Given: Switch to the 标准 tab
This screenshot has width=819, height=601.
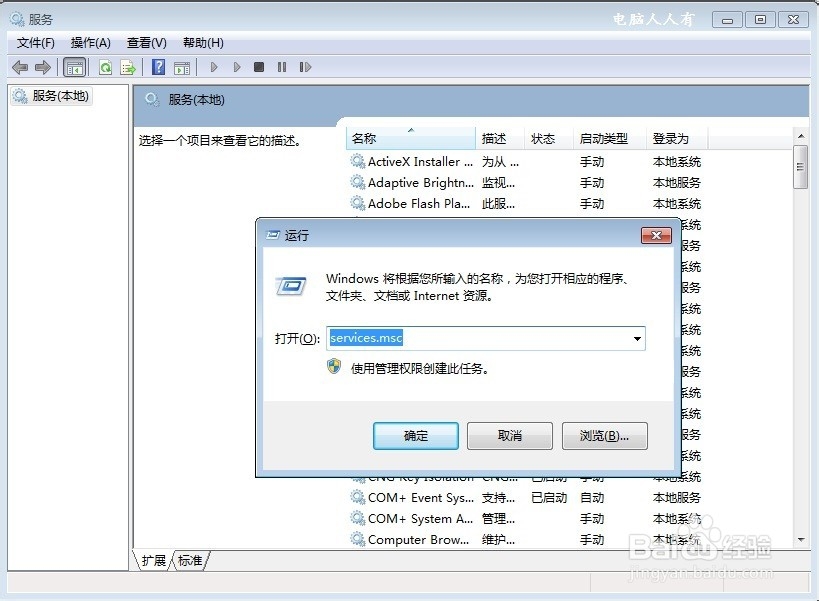Looking at the screenshot, I should 190,561.
